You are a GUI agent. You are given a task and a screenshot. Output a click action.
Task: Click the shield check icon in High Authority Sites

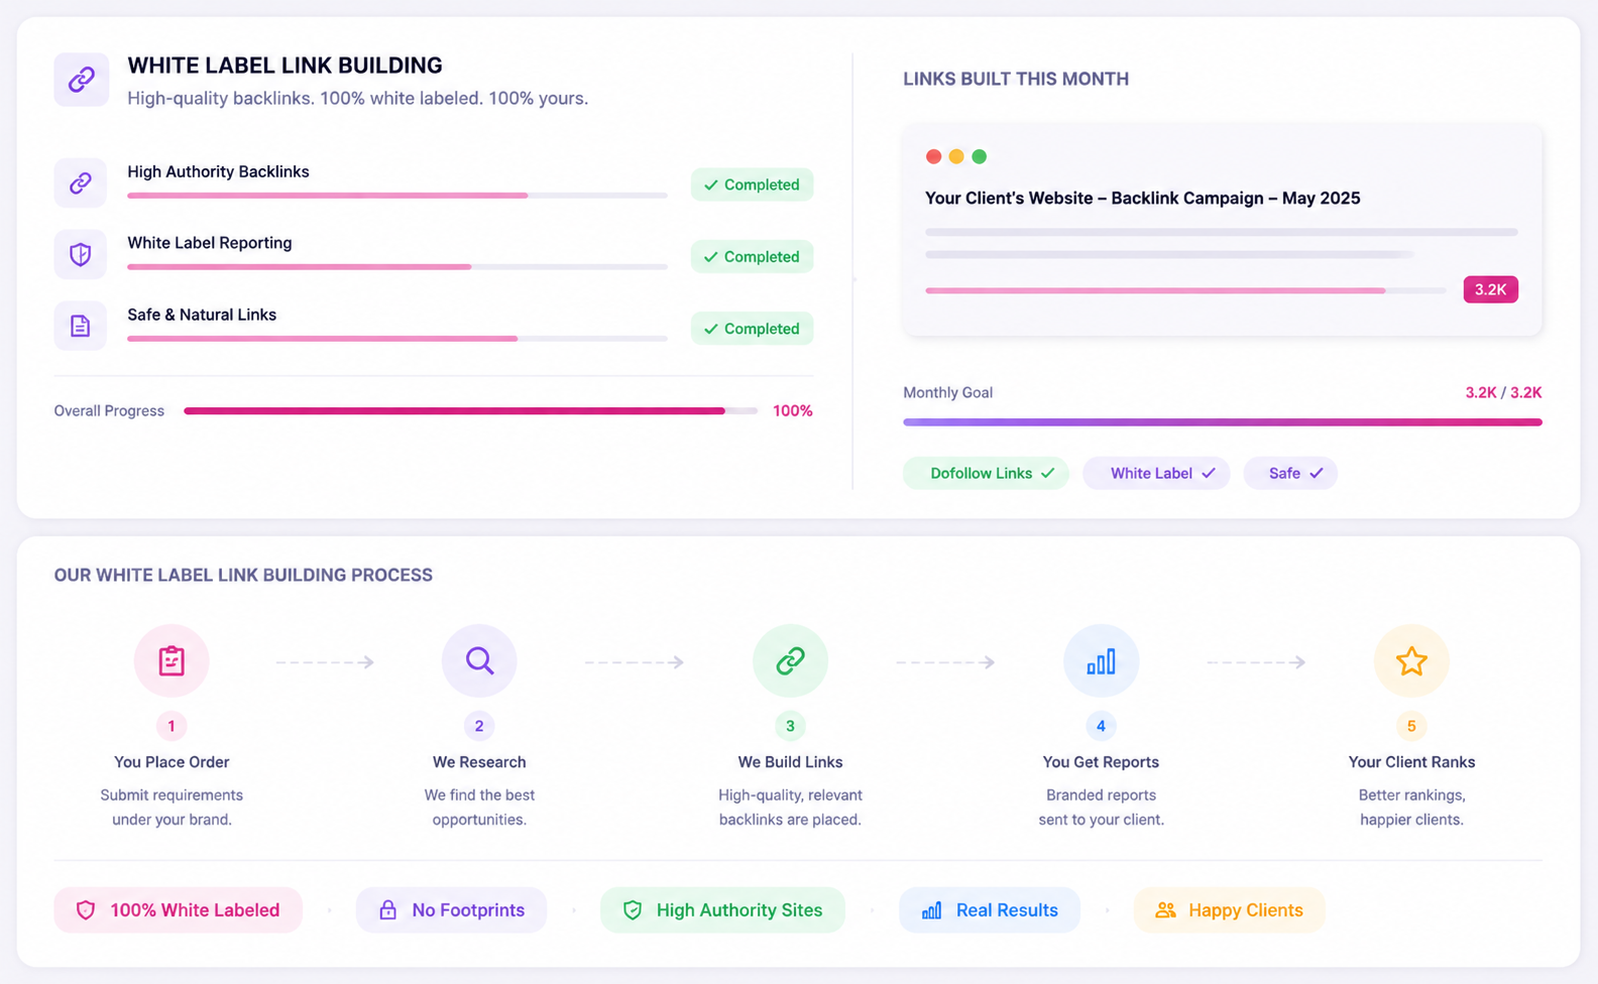point(632,910)
